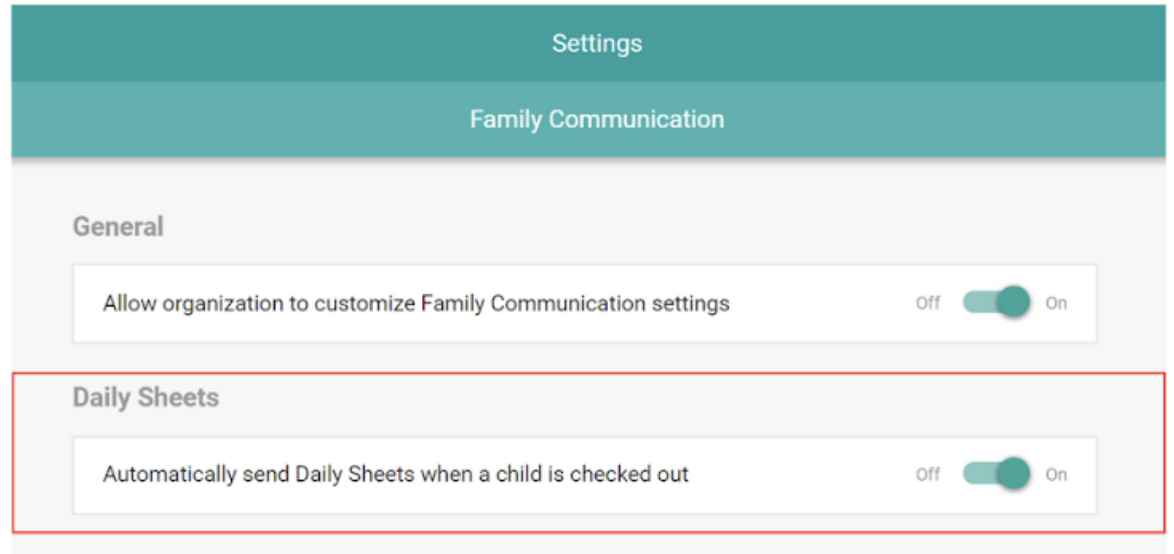Click the Settings header bar

[x=587, y=43]
